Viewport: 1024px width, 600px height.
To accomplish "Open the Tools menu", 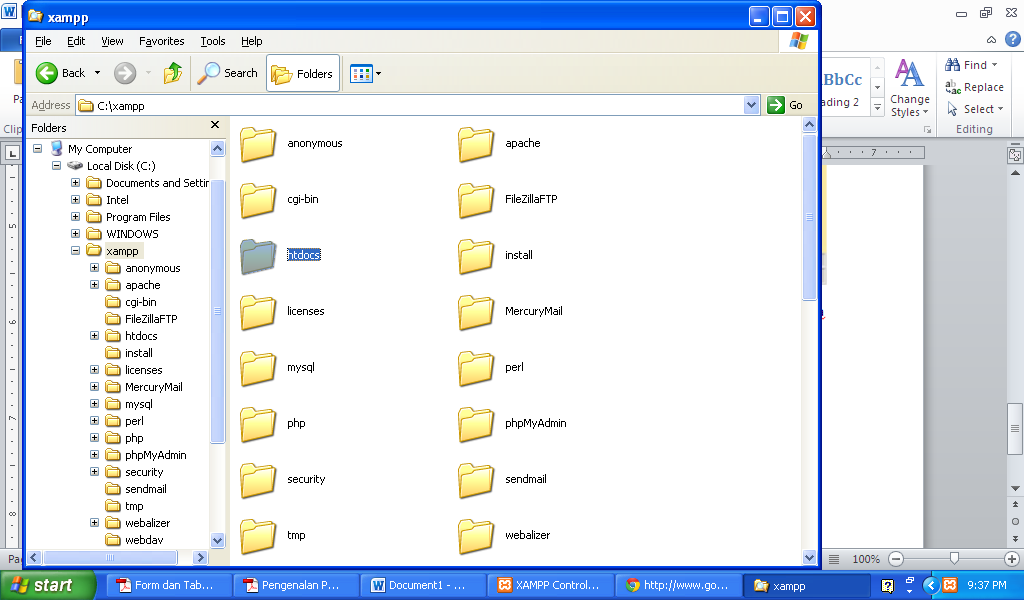I will click(x=212, y=41).
